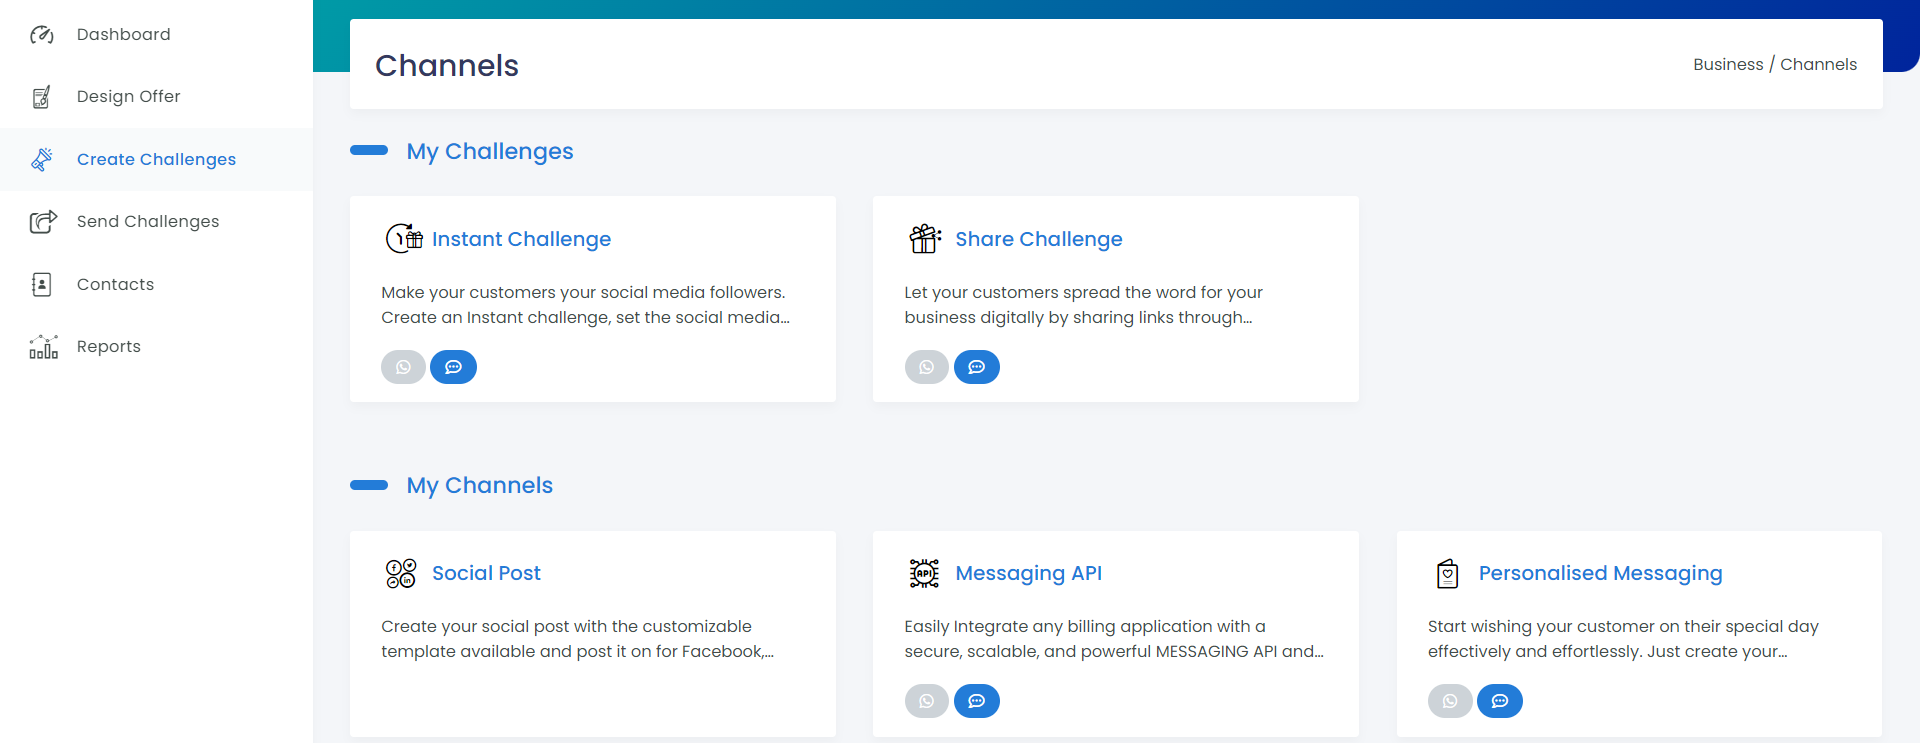Click the Social Post network icon

(x=401, y=573)
